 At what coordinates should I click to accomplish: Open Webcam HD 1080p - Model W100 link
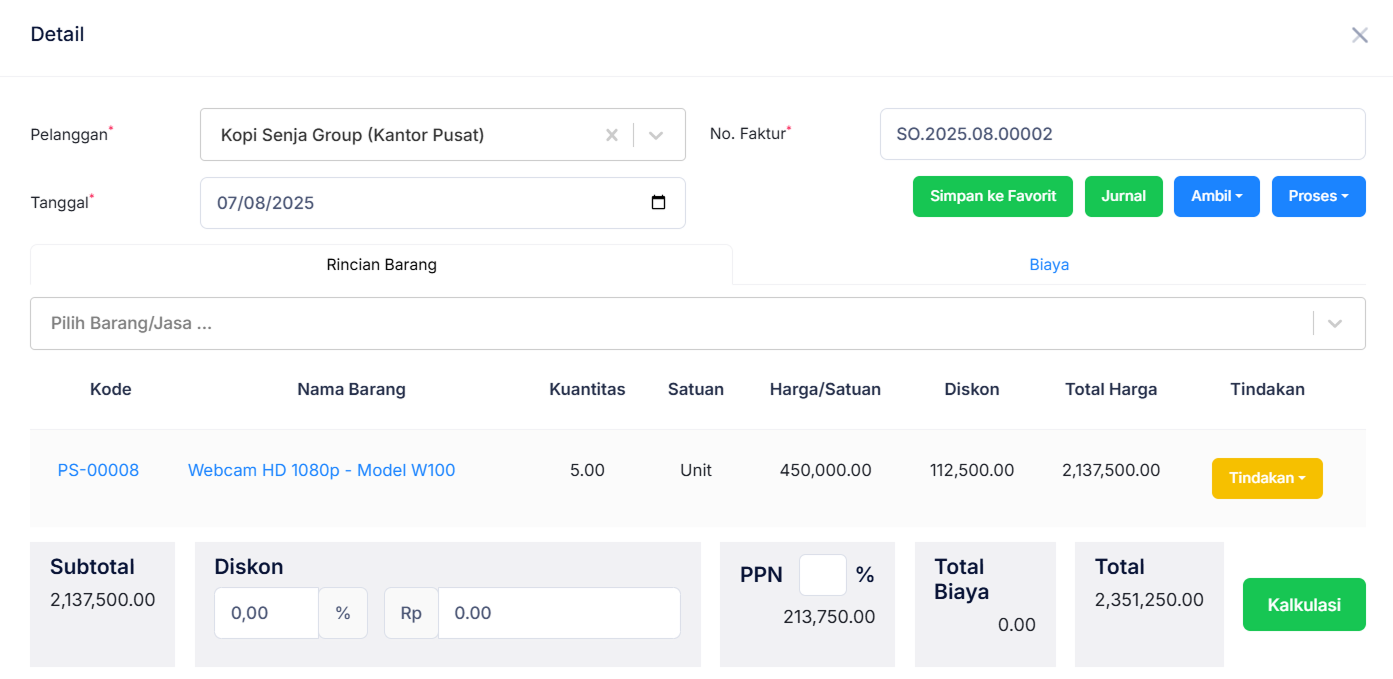tap(321, 470)
